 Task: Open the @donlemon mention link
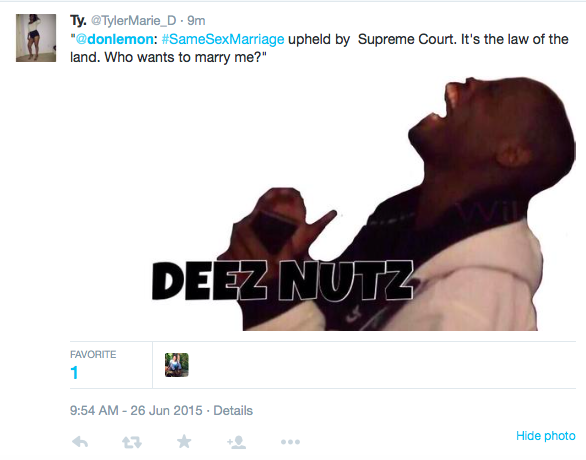pyautogui.click(x=114, y=39)
